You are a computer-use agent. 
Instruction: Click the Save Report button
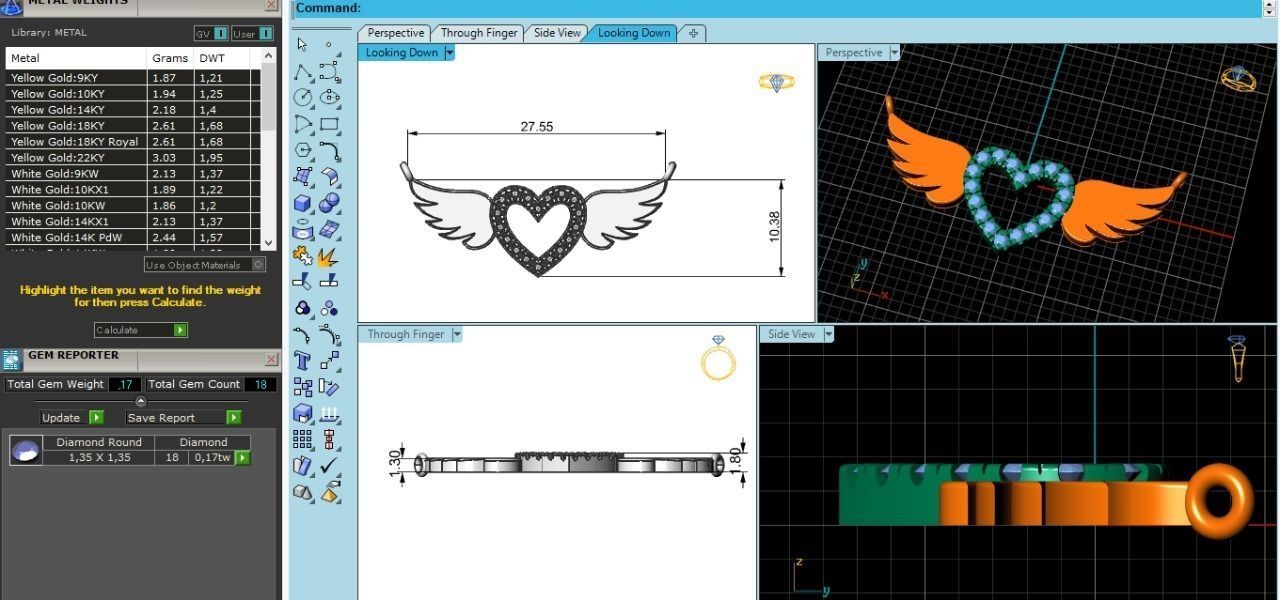pyautogui.click(x=183, y=418)
